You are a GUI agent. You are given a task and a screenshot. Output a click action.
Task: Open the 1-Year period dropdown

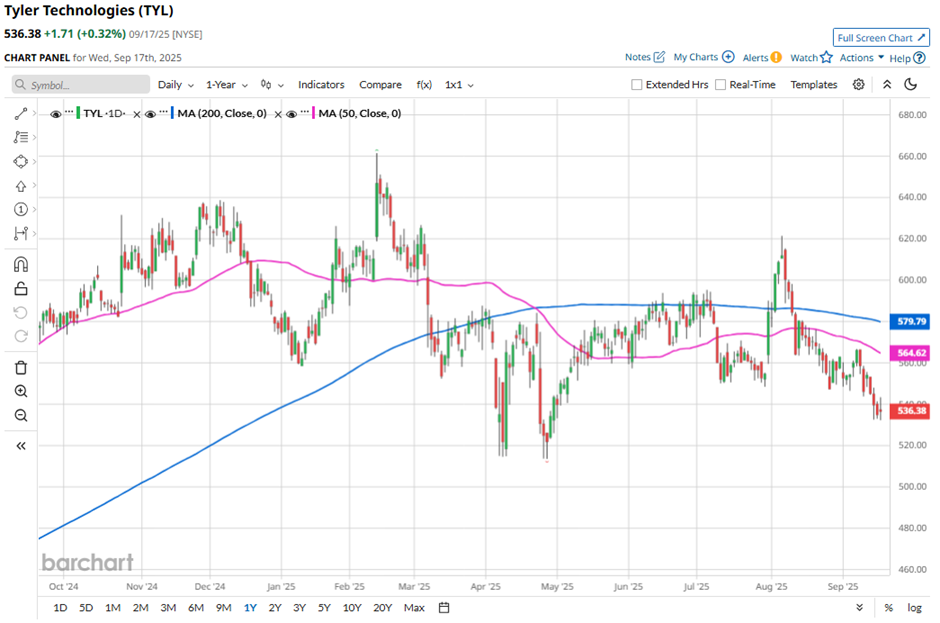click(x=227, y=85)
